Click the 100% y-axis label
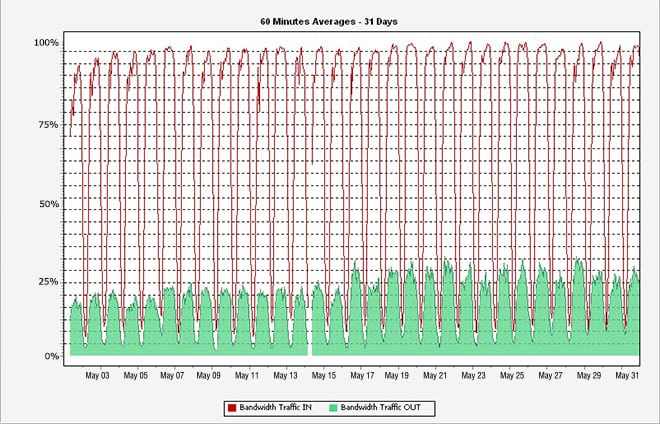Image resolution: width=660 pixels, height=424 pixels. [46, 43]
